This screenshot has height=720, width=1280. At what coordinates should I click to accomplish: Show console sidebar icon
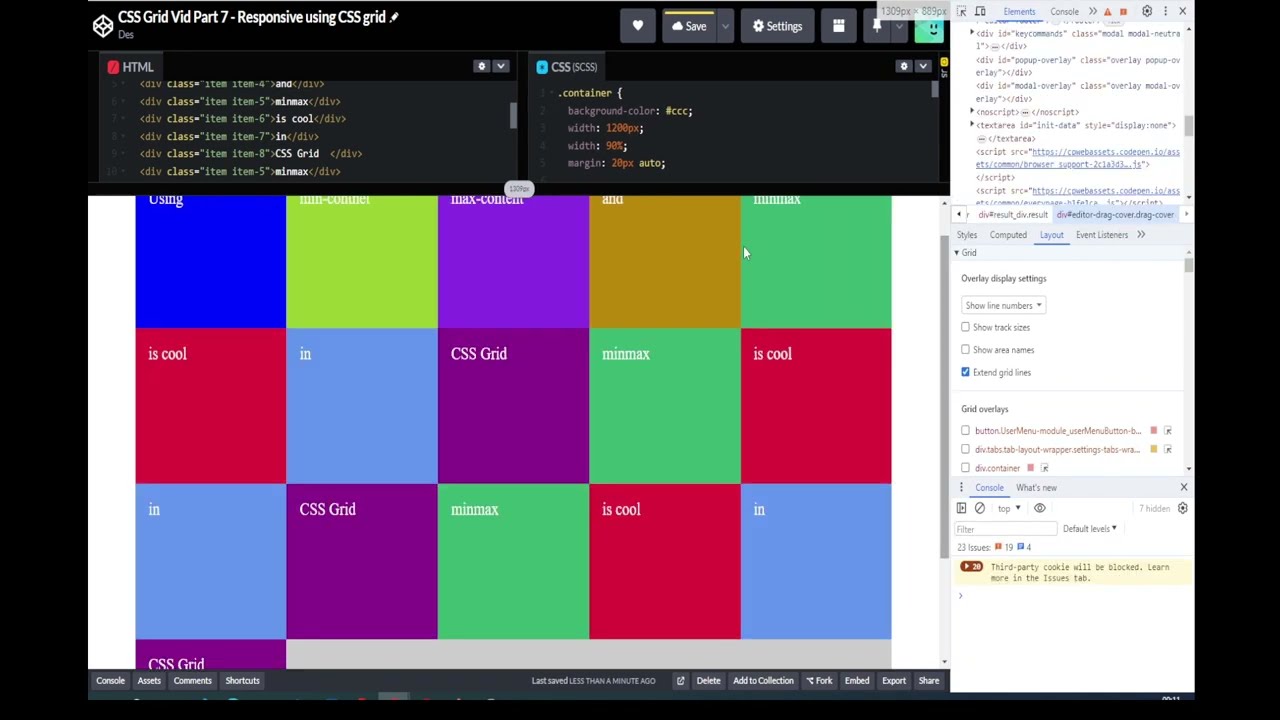pyautogui.click(x=962, y=508)
